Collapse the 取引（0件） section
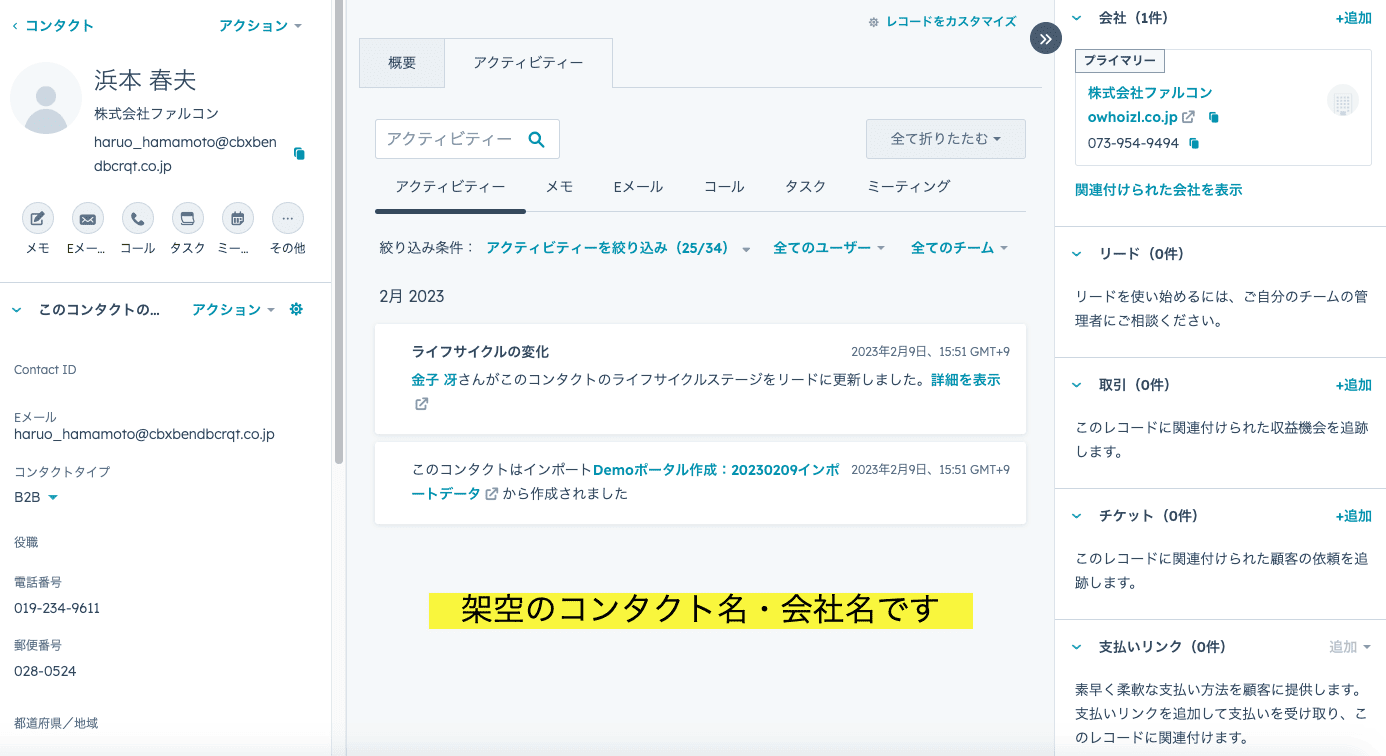1386x756 pixels. 1076,385
